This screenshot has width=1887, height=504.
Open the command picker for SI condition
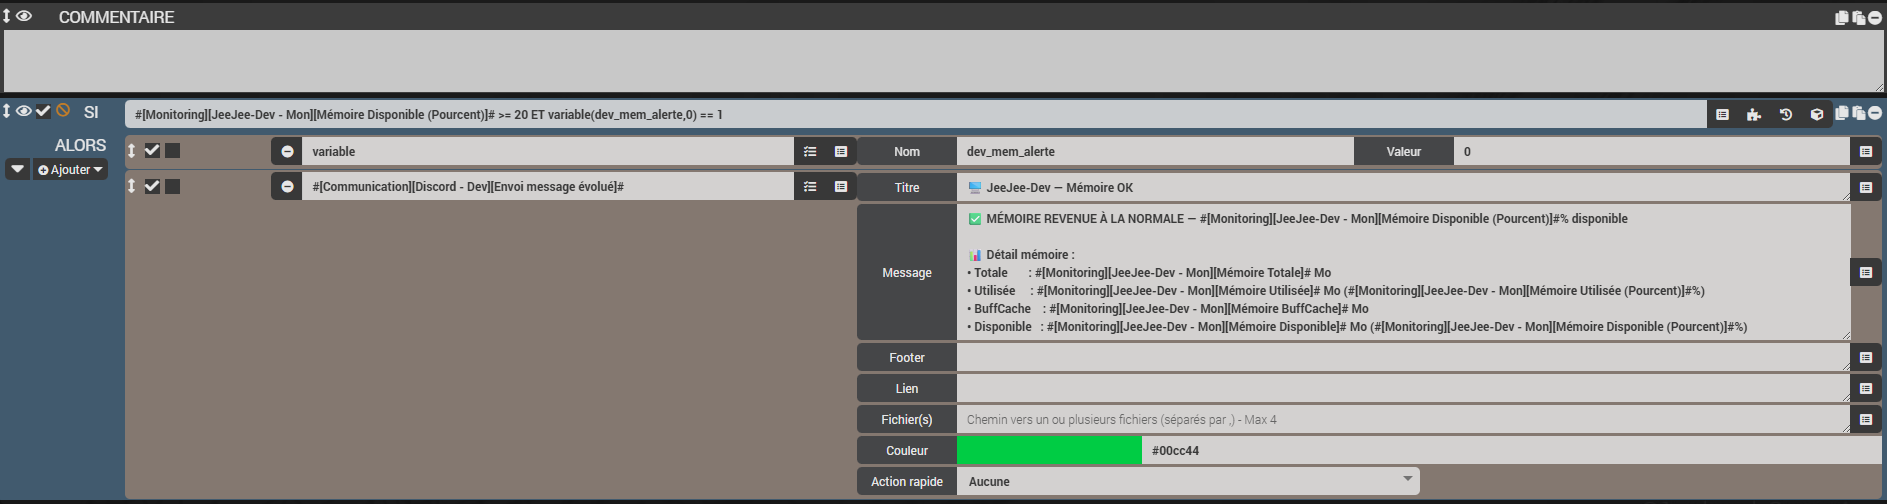coord(1722,114)
